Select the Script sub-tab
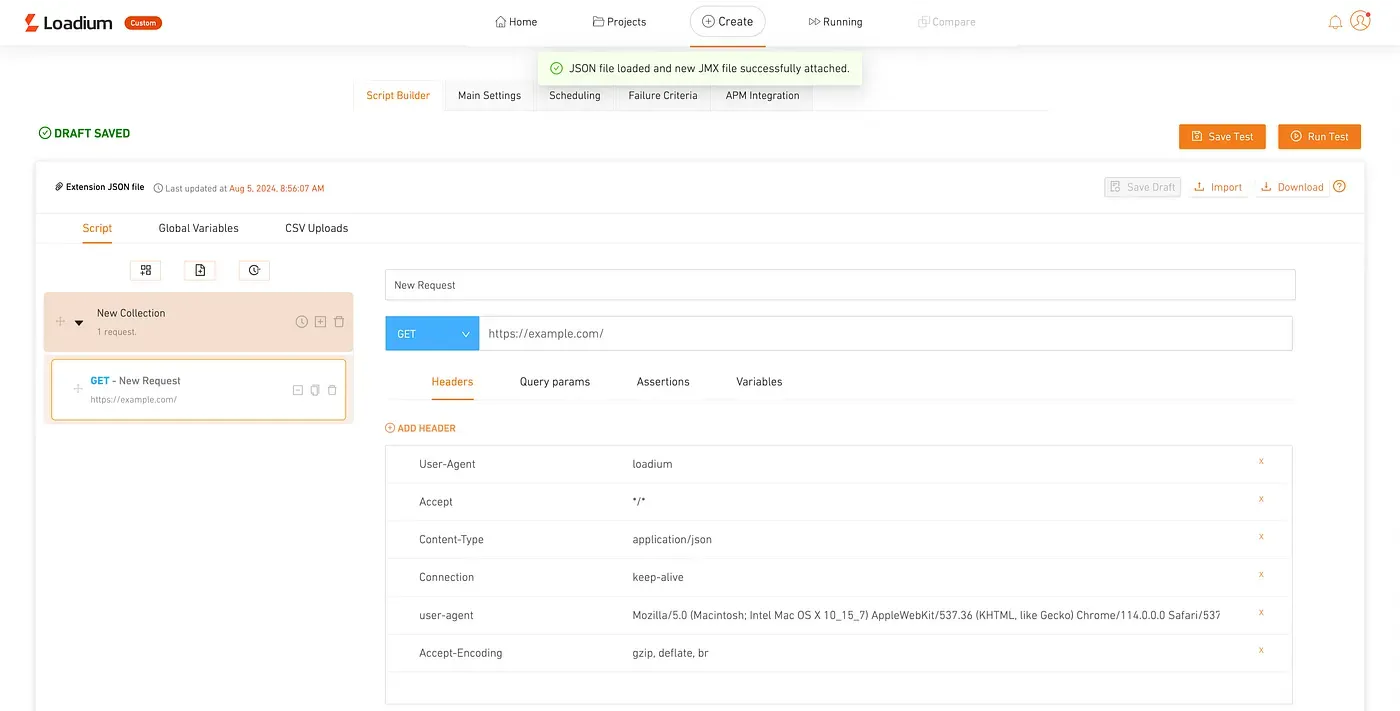This screenshot has height=711, width=1400. click(x=97, y=228)
